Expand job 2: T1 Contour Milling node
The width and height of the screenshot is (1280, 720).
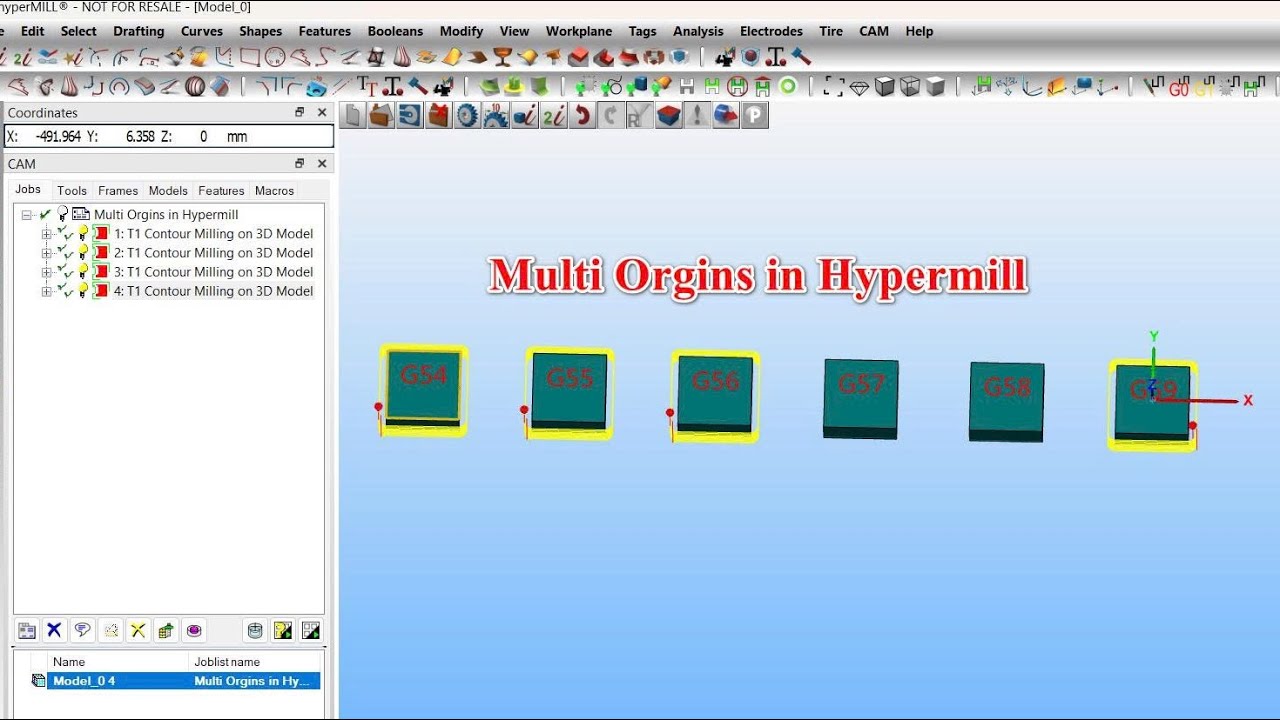point(46,253)
